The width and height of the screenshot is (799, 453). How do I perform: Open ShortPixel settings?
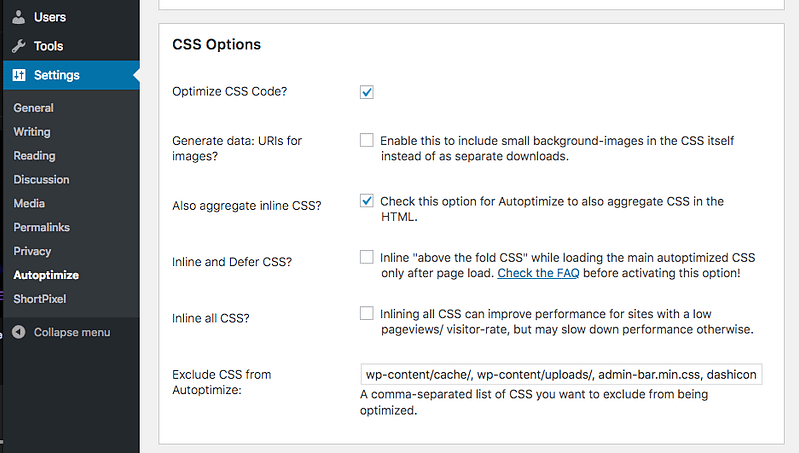(40, 299)
